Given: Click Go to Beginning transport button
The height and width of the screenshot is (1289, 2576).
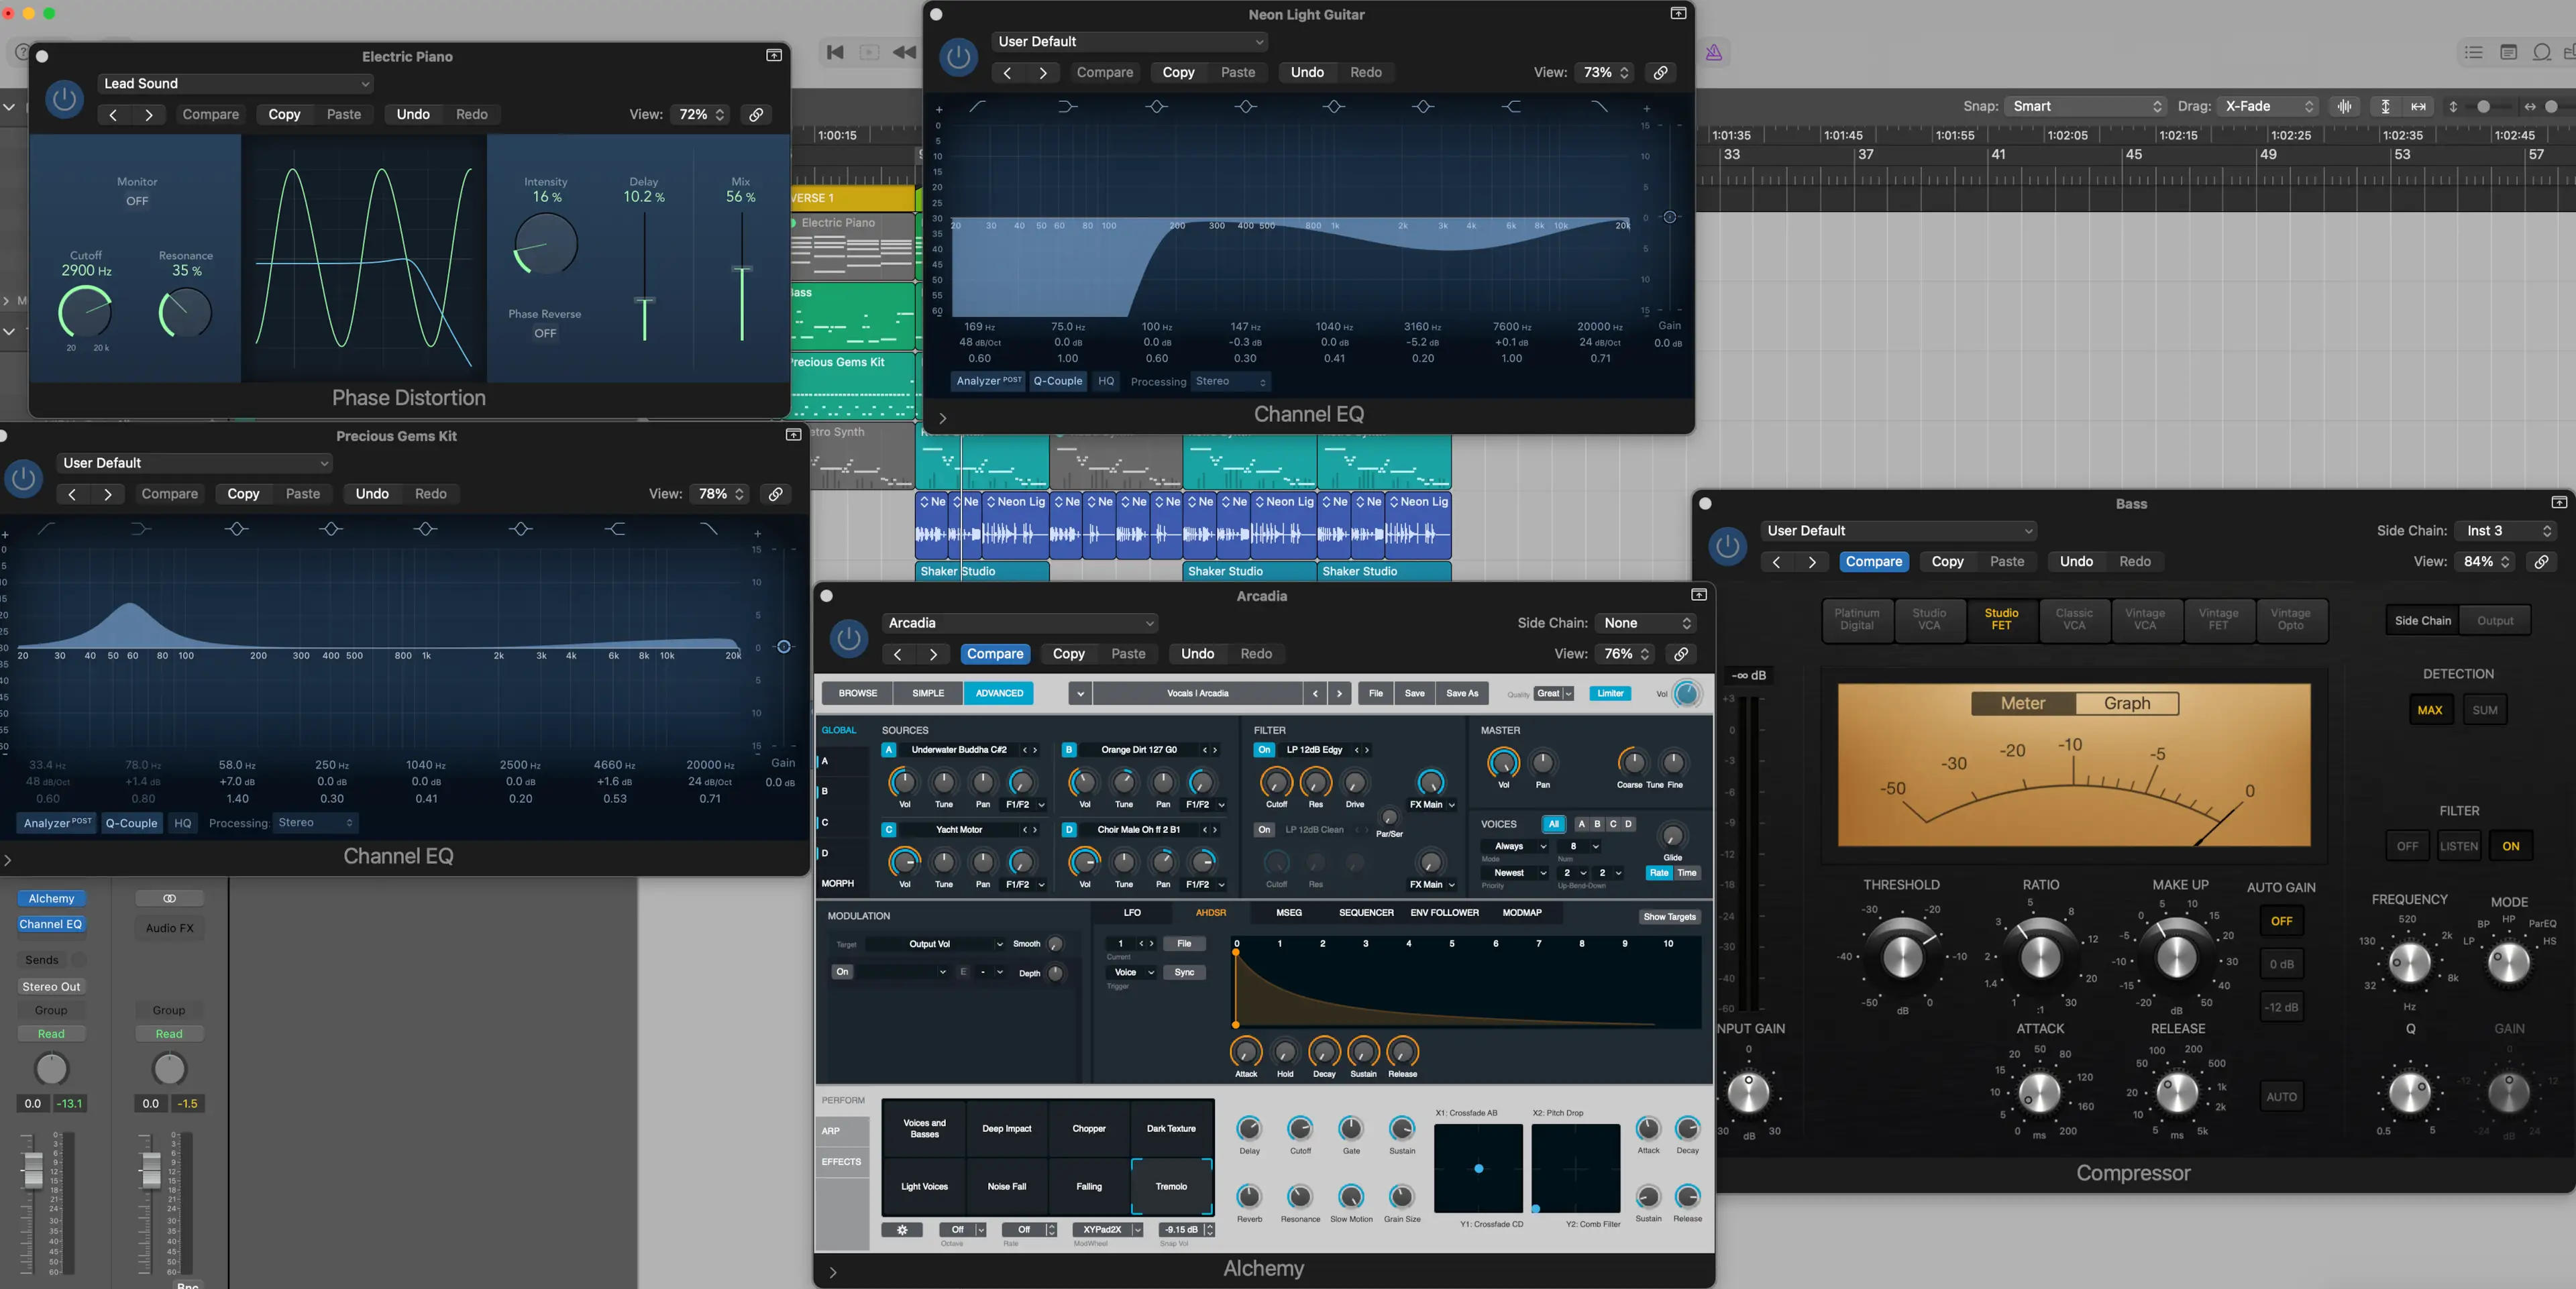Looking at the screenshot, I should [x=835, y=53].
